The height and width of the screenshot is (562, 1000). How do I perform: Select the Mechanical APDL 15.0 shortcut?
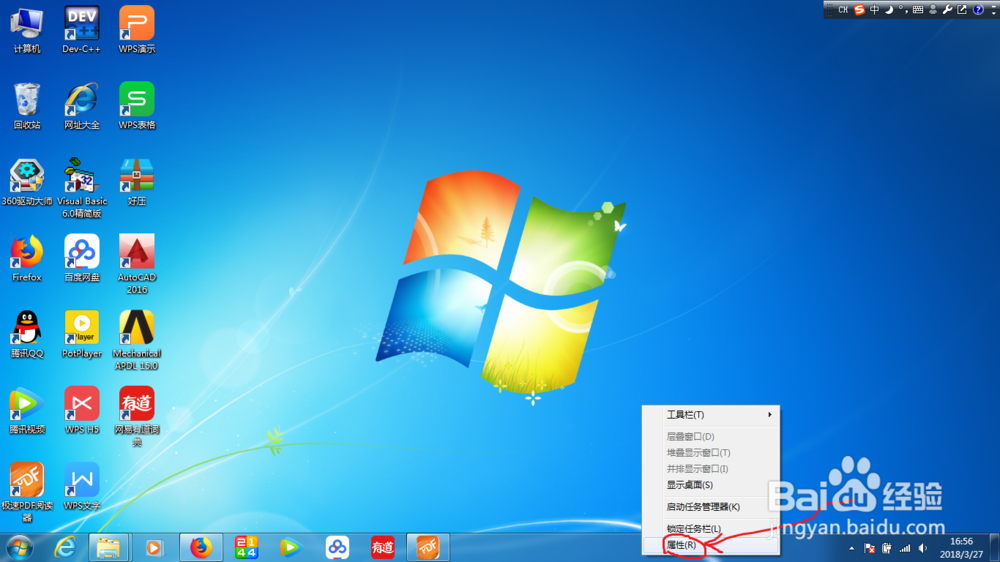(x=136, y=340)
